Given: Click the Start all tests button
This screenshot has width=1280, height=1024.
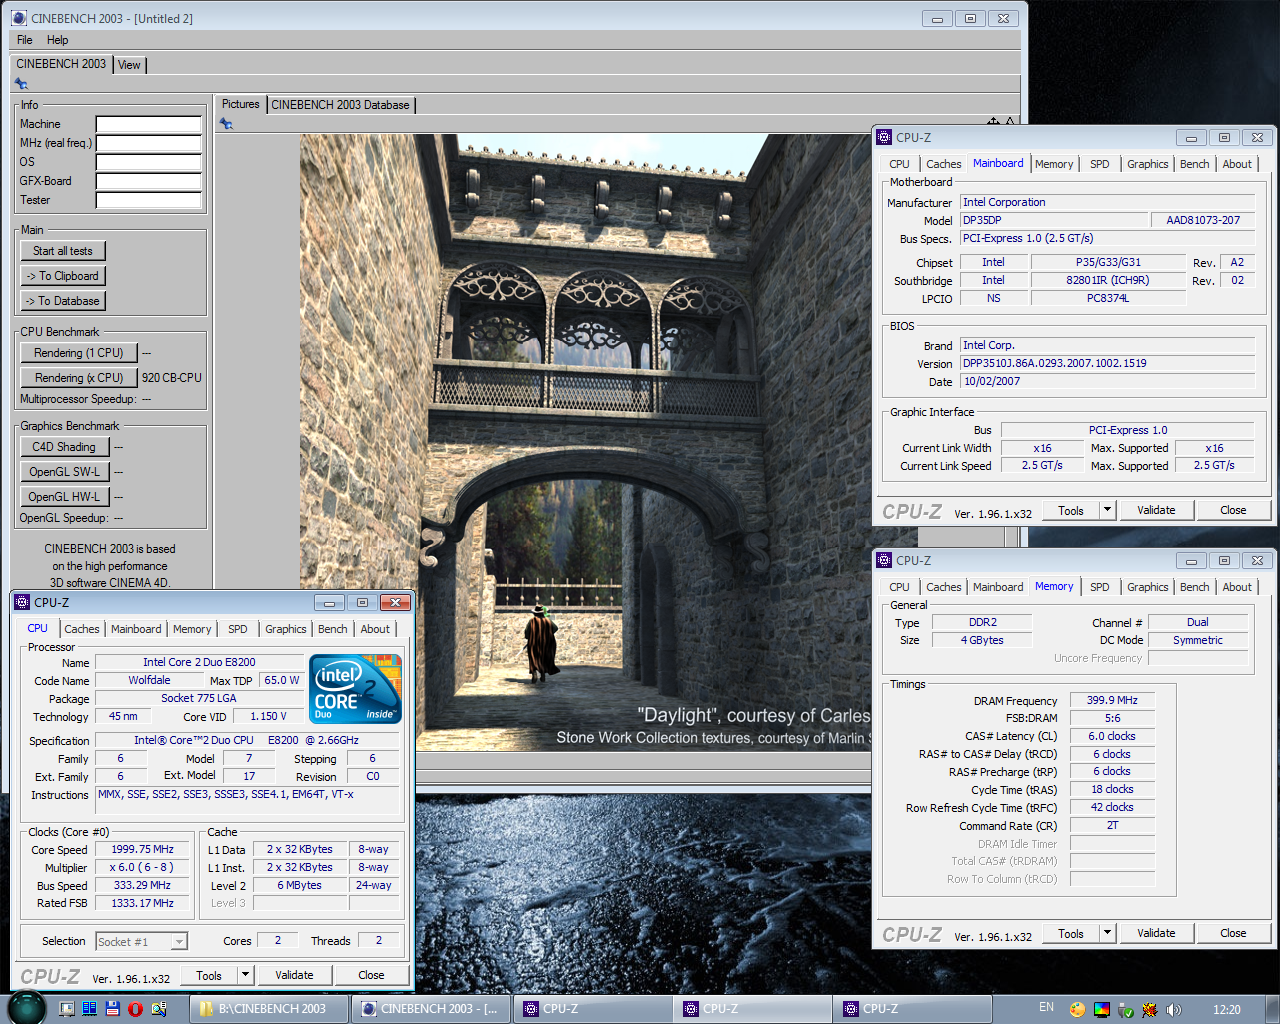Looking at the screenshot, I should (63, 251).
